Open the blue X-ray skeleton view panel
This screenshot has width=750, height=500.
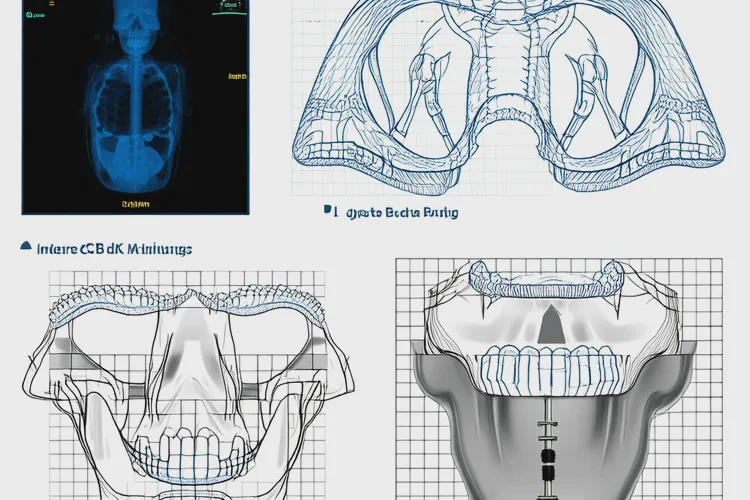pos(135,106)
